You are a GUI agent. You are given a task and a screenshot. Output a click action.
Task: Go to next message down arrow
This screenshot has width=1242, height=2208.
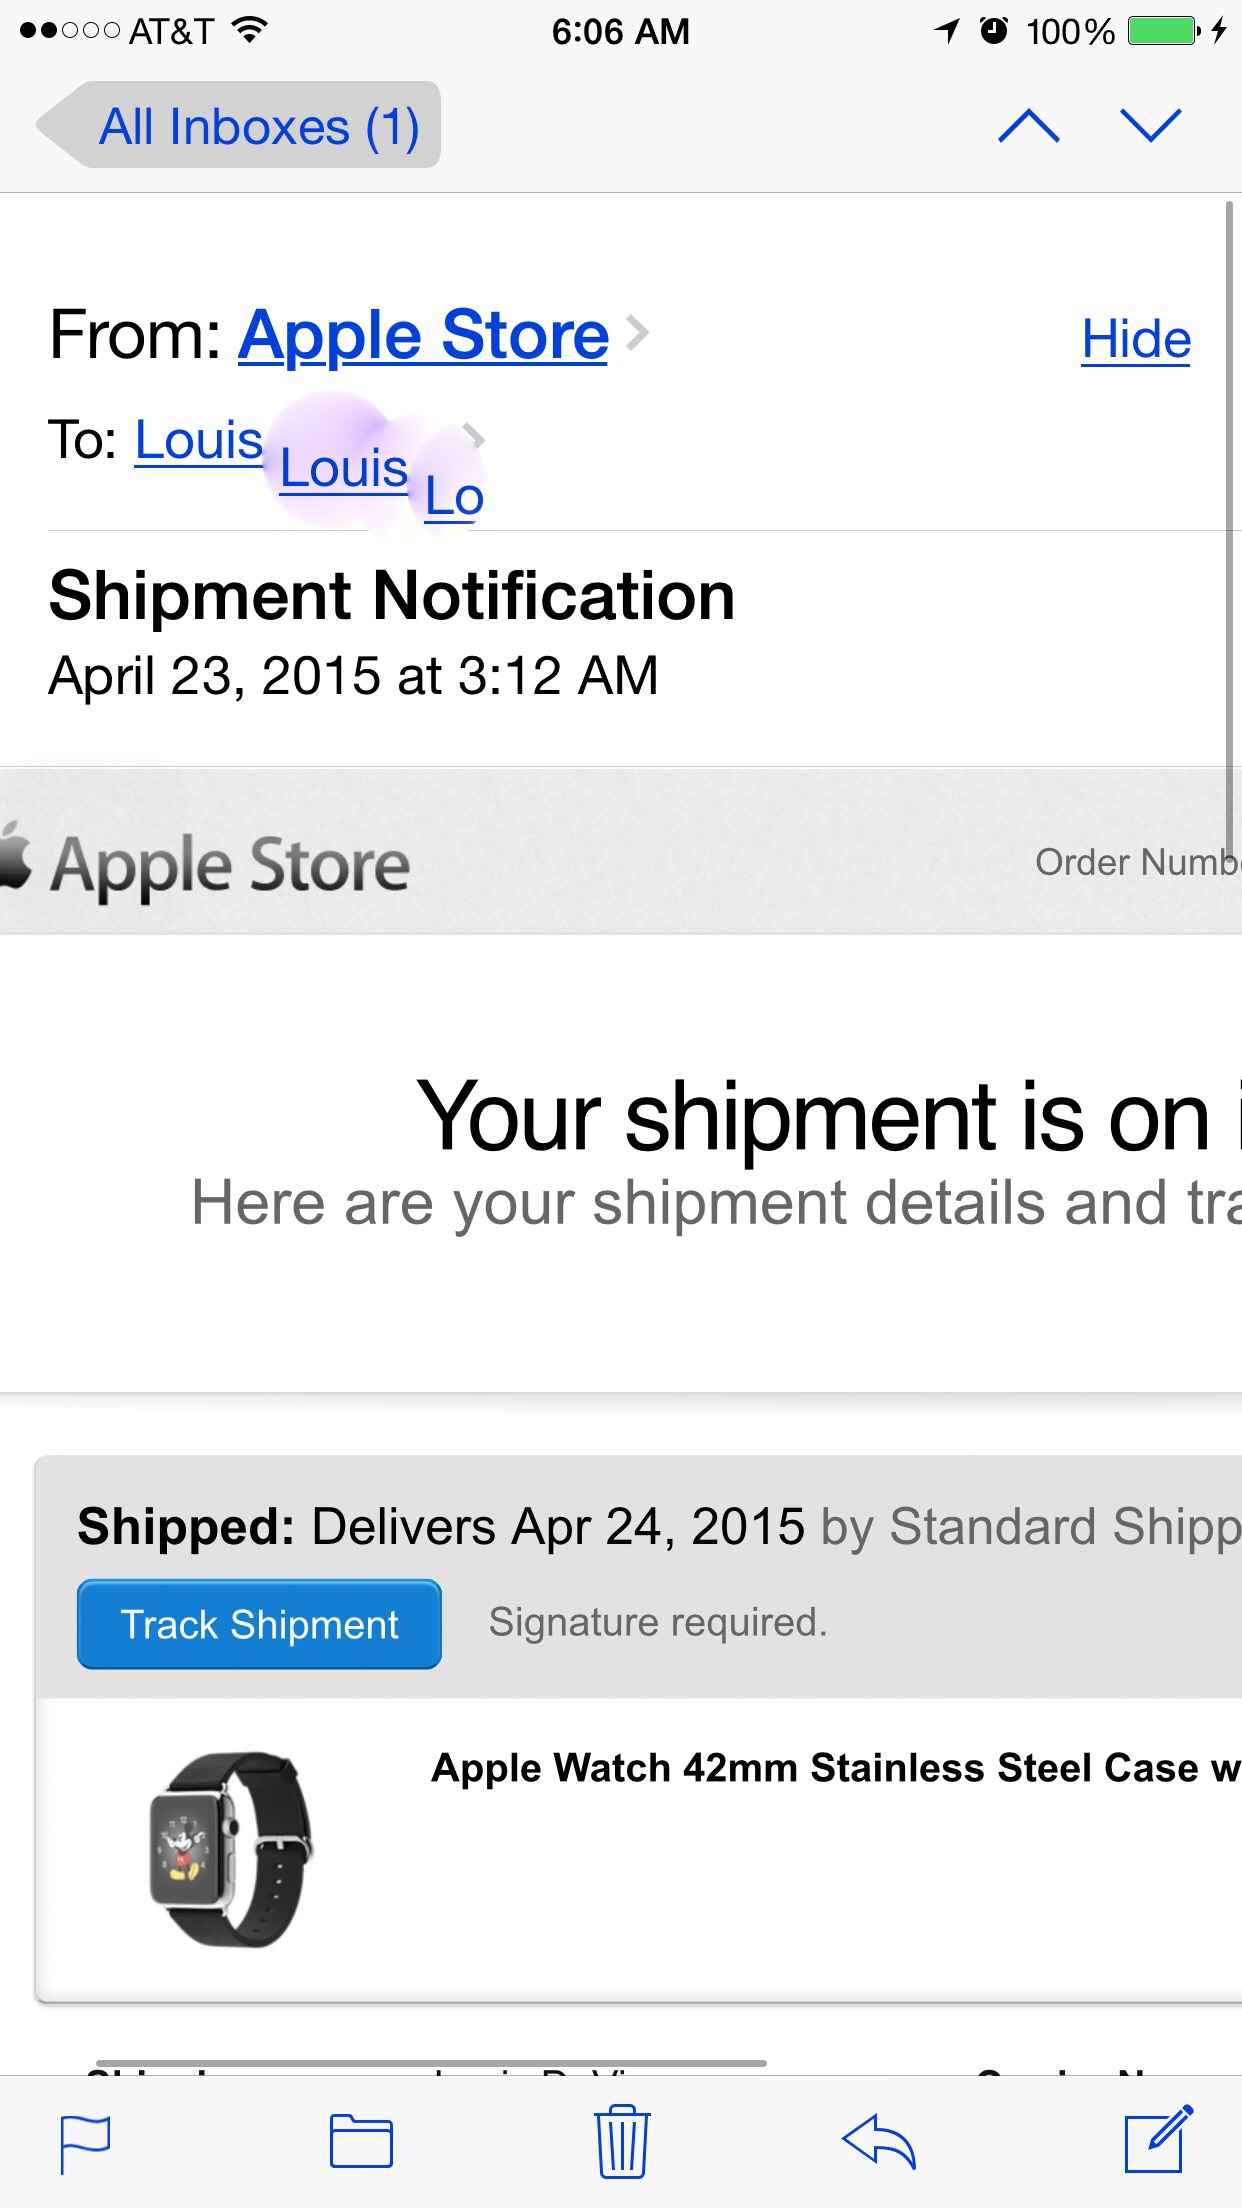[x=1151, y=126]
